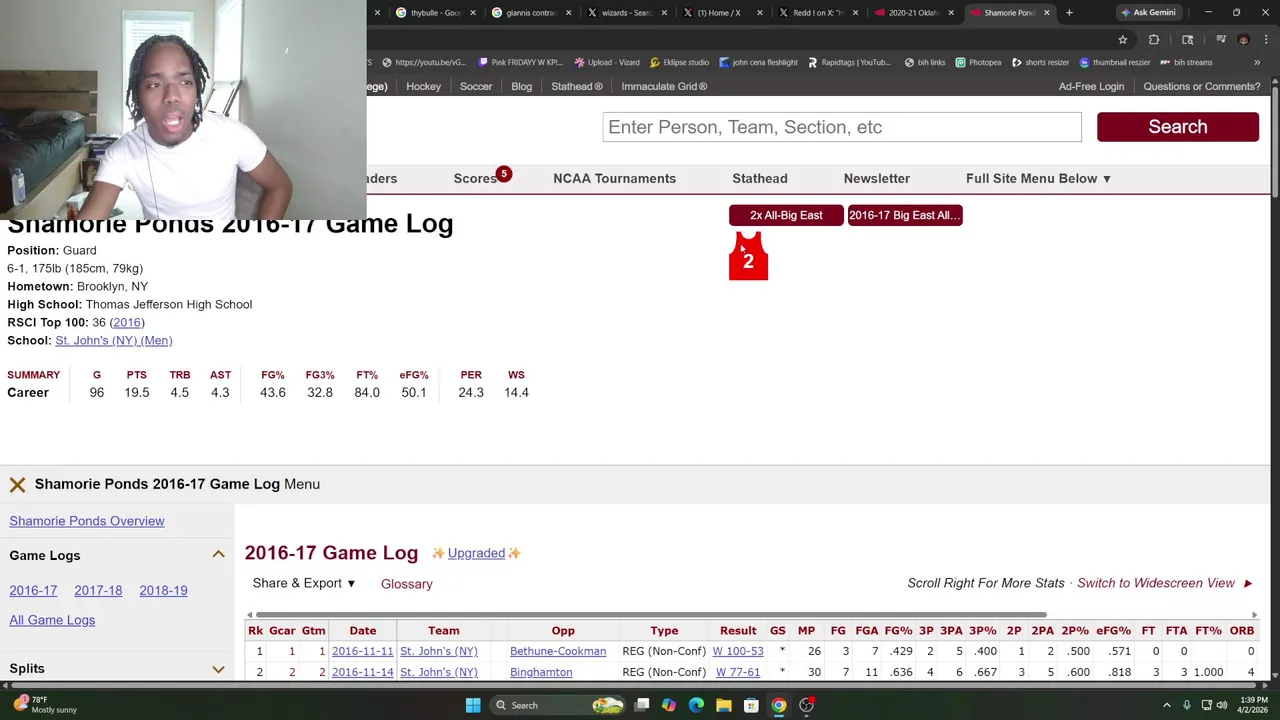The width and height of the screenshot is (1280, 720).
Task: Open the Hockey site link
Action: point(423,86)
